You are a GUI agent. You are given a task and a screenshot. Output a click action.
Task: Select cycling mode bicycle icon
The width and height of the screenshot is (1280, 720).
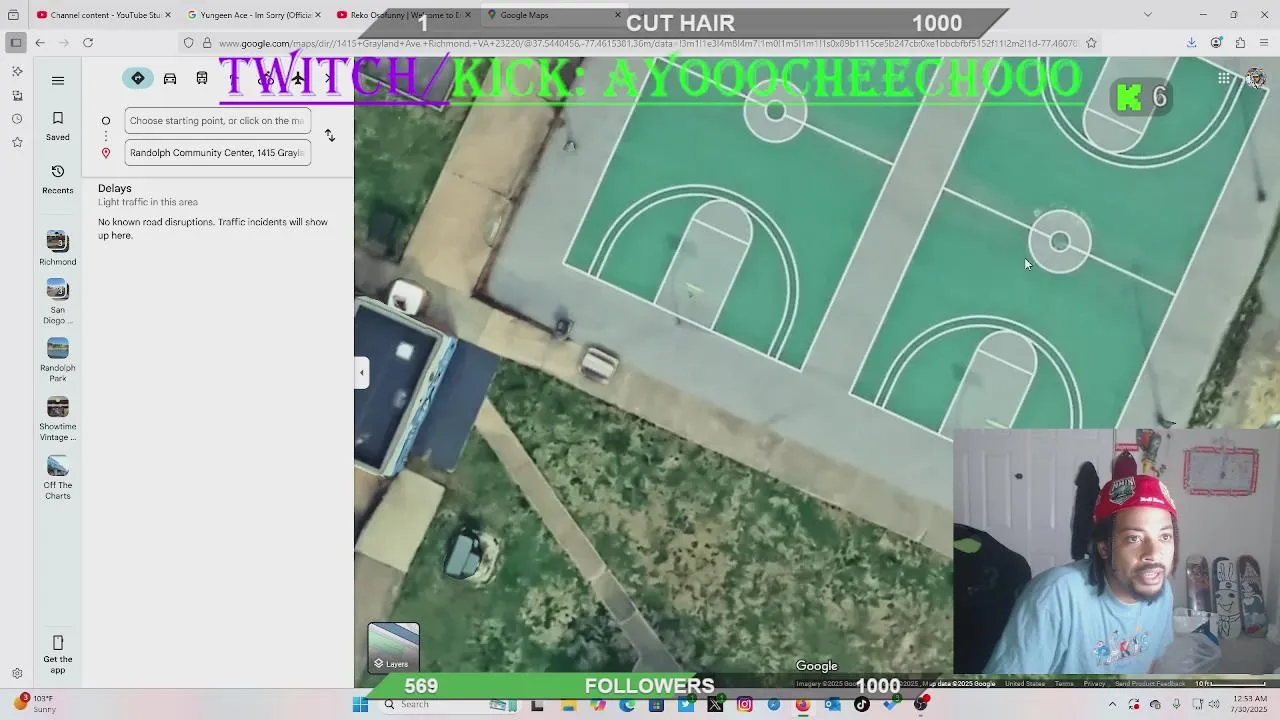click(266, 79)
